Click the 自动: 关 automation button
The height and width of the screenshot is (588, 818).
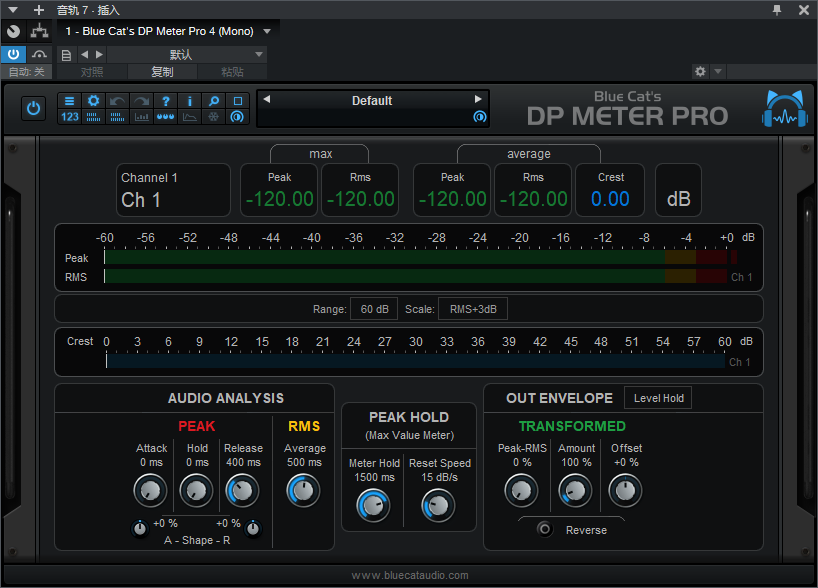click(27, 71)
